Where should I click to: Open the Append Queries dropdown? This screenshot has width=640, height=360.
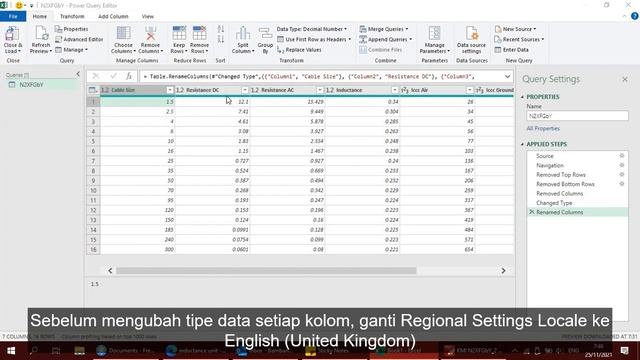coord(386,39)
